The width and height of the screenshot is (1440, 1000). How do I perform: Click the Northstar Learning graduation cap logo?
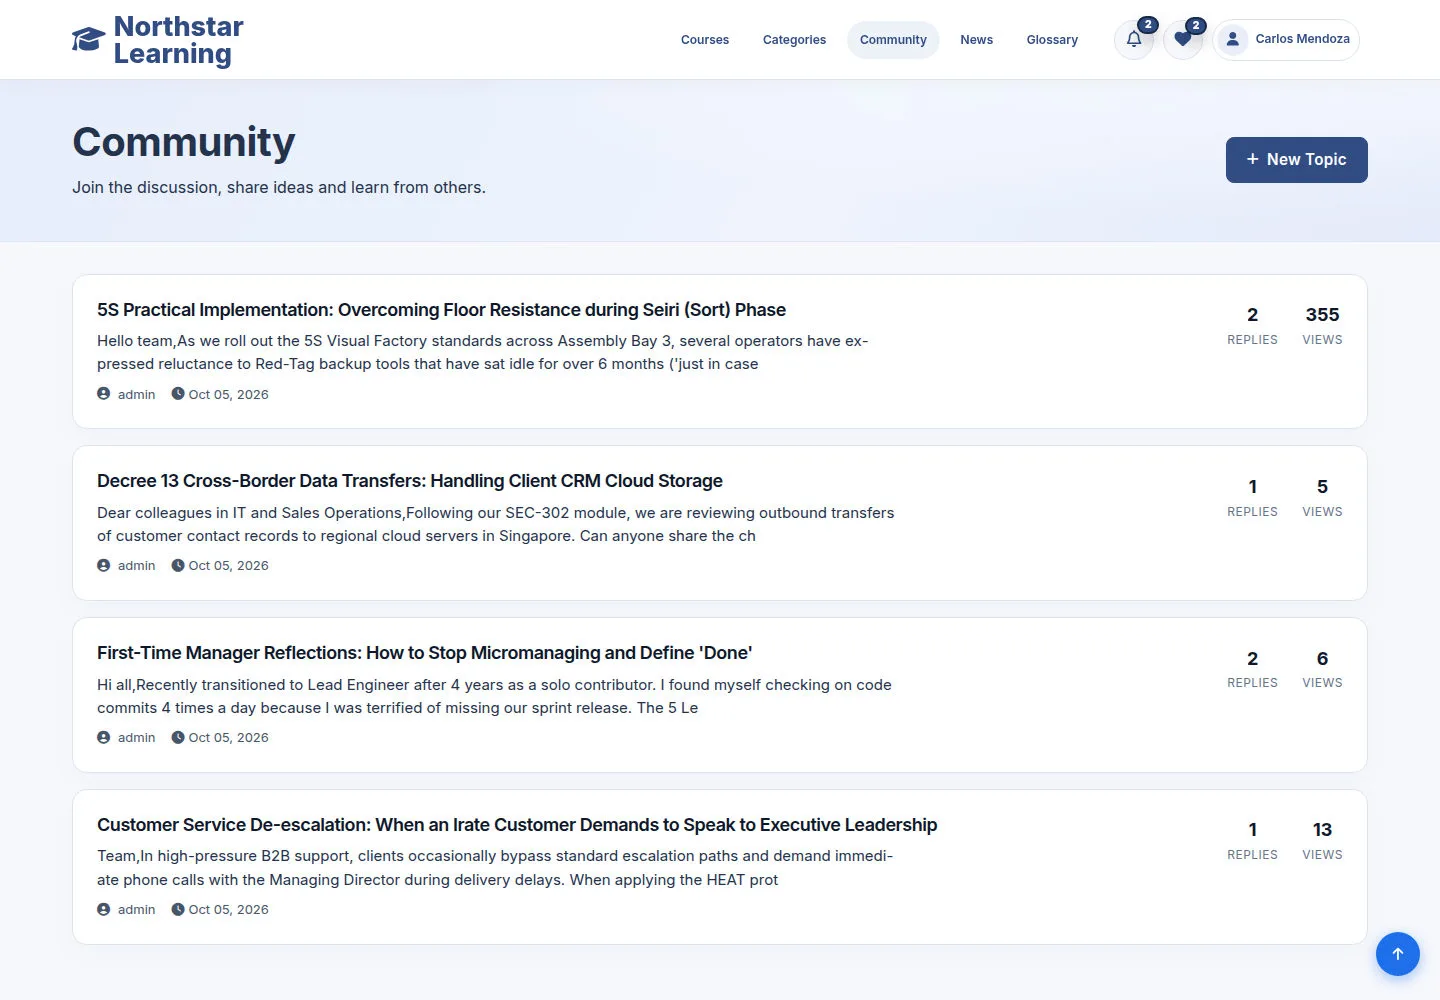coord(88,40)
